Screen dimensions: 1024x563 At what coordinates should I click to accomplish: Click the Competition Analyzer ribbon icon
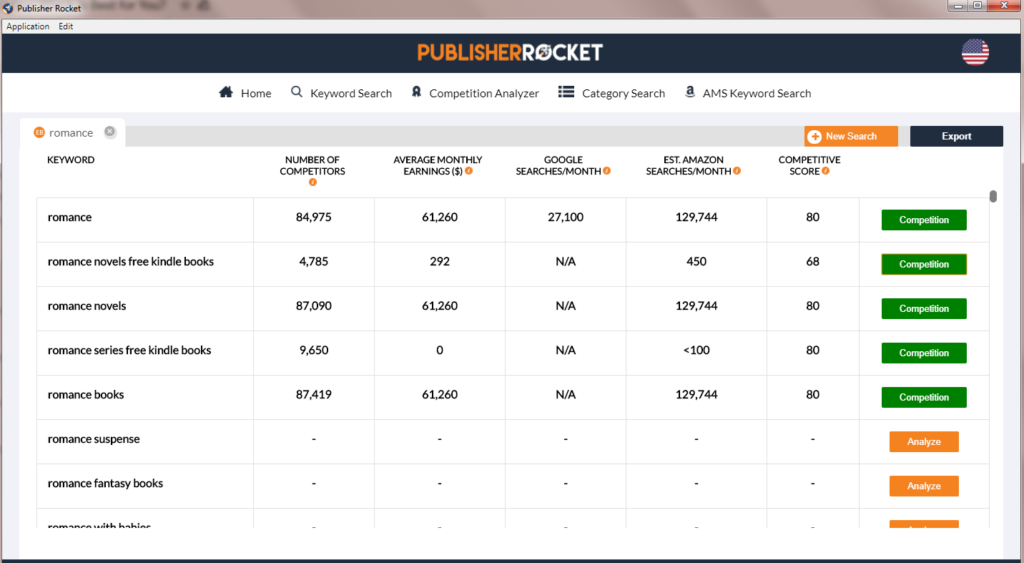416,92
